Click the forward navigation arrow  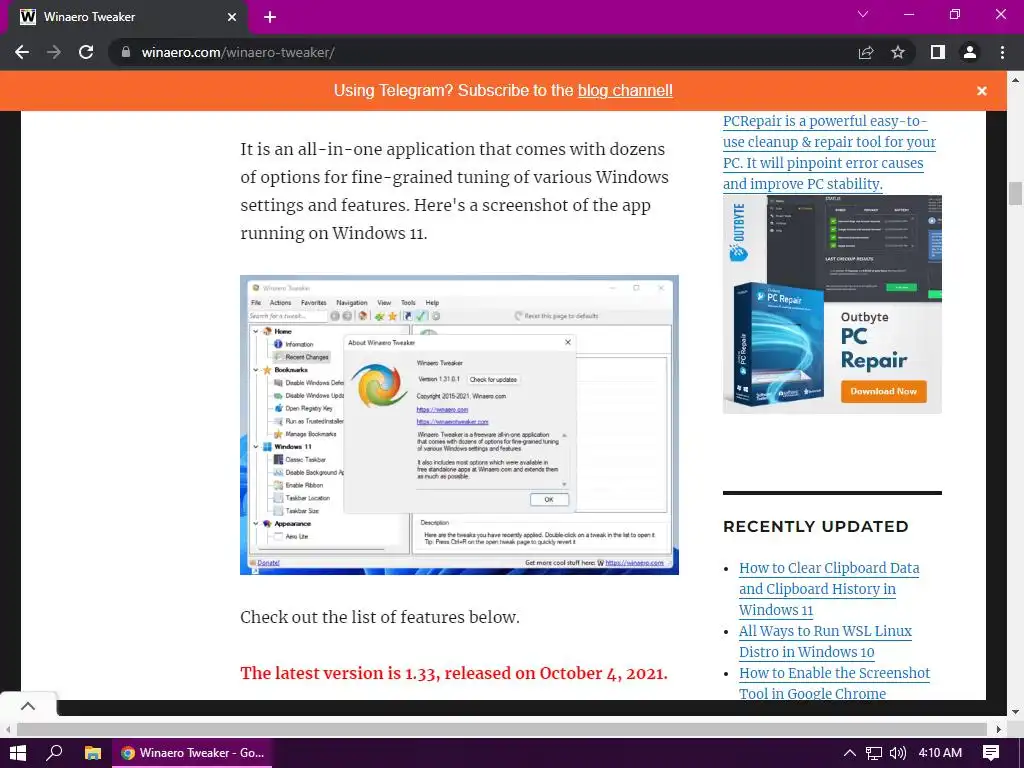pyautogui.click(x=54, y=52)
